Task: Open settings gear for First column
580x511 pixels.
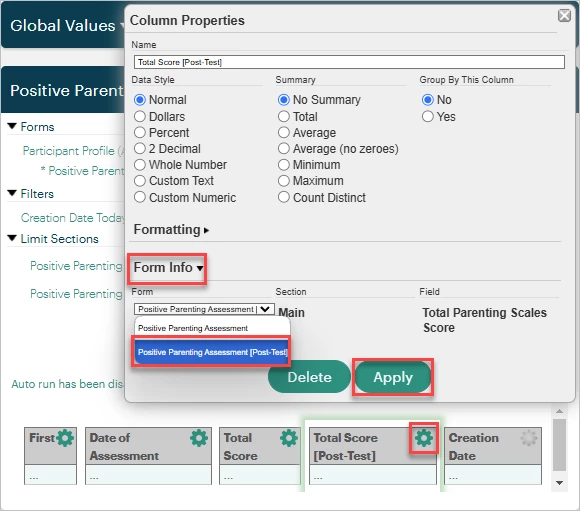Action: coord(65,438)
